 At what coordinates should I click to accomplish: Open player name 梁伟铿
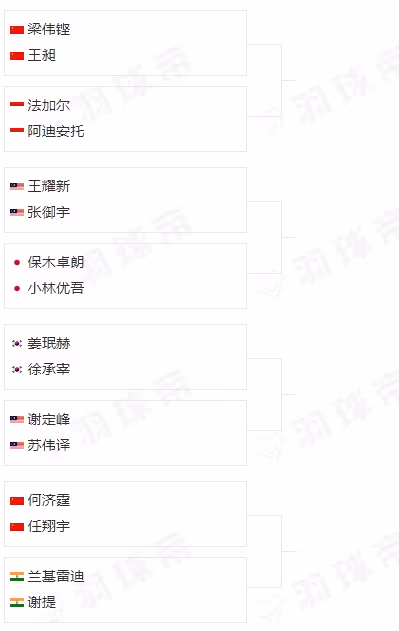click(49, 29)
